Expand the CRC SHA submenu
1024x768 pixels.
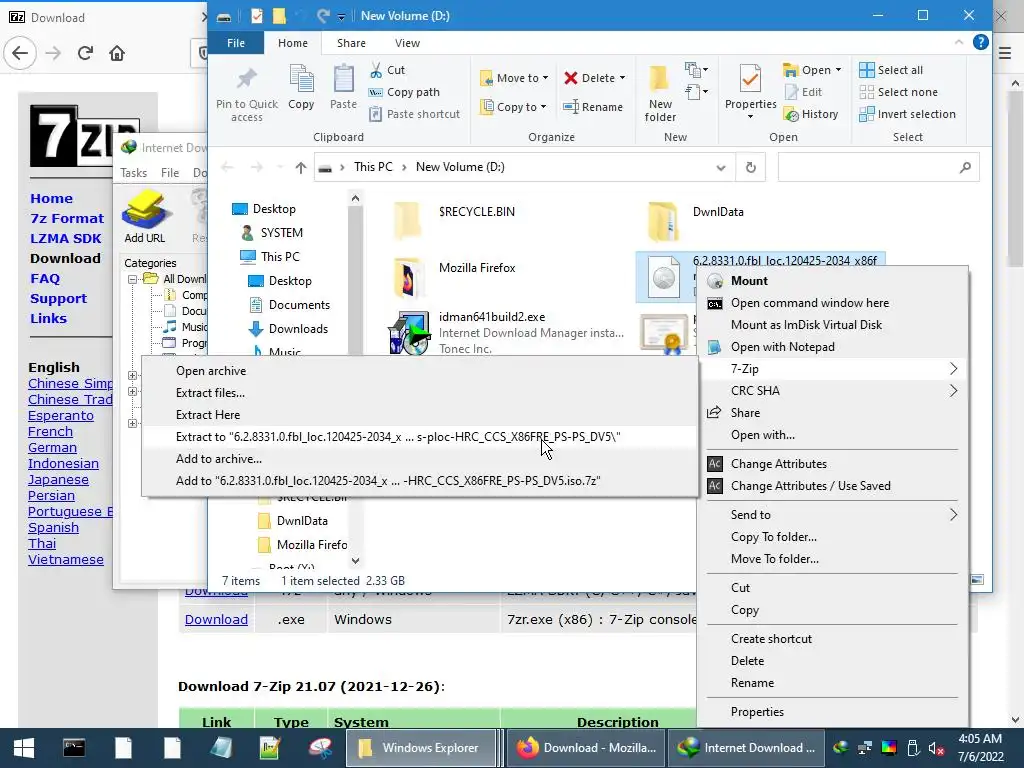834,391
